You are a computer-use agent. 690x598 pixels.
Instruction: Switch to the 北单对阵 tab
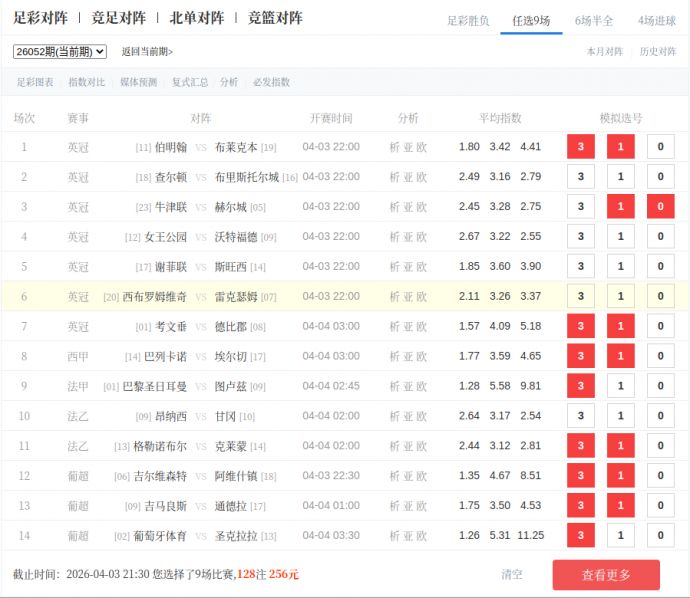197,18
